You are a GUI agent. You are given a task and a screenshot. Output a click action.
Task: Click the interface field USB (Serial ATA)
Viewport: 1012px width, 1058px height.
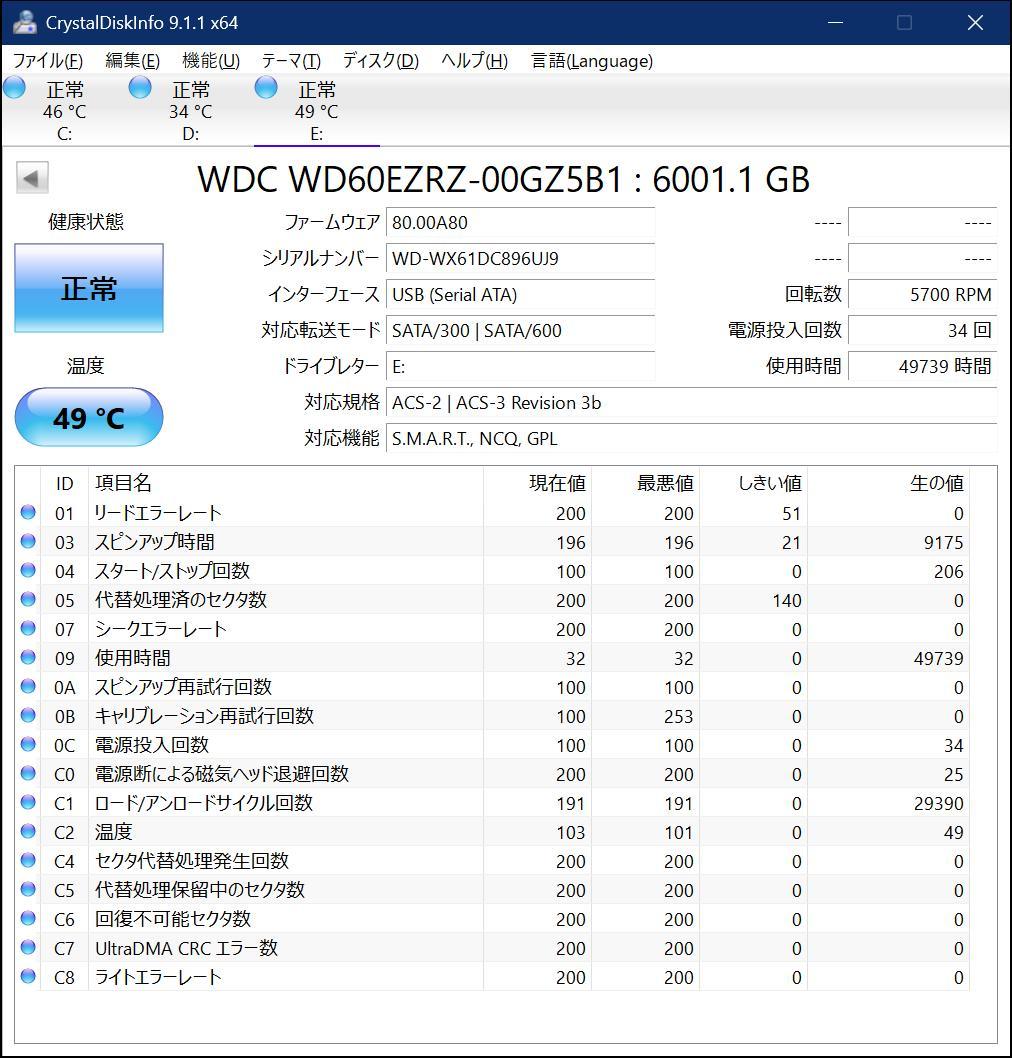(x=520, y=294)
